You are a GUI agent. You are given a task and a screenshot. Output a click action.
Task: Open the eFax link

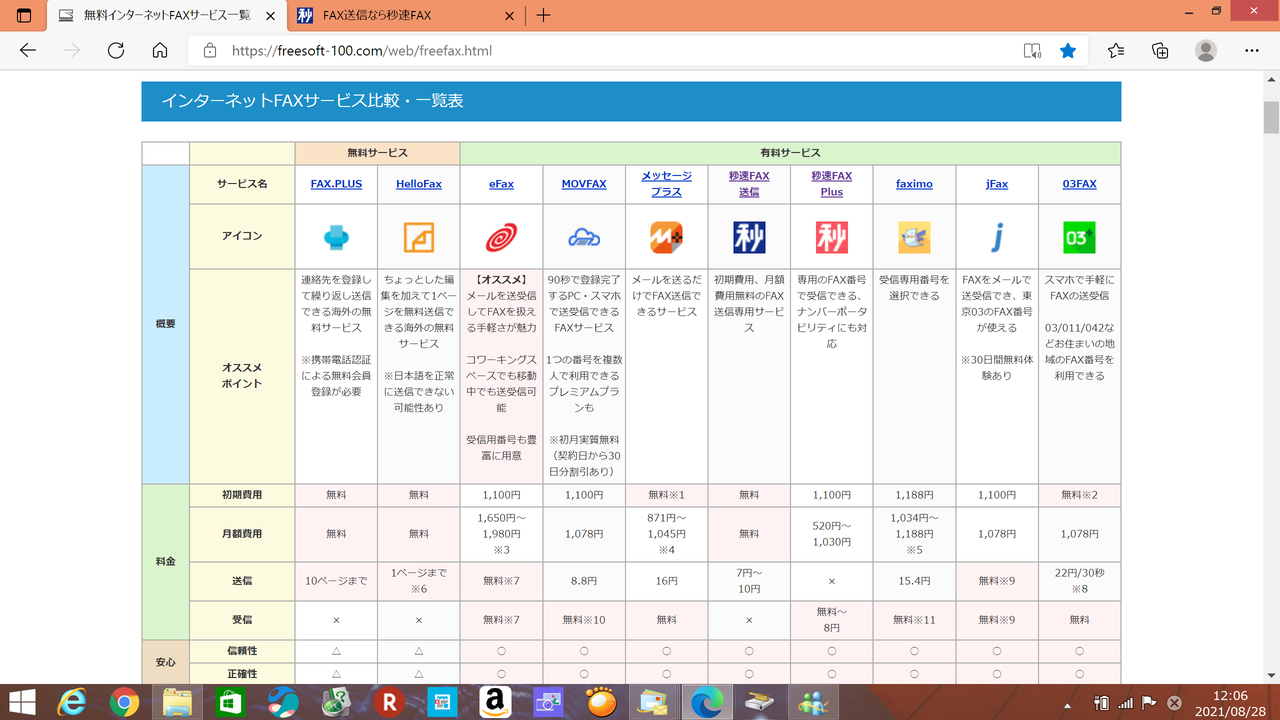point(501,184)
